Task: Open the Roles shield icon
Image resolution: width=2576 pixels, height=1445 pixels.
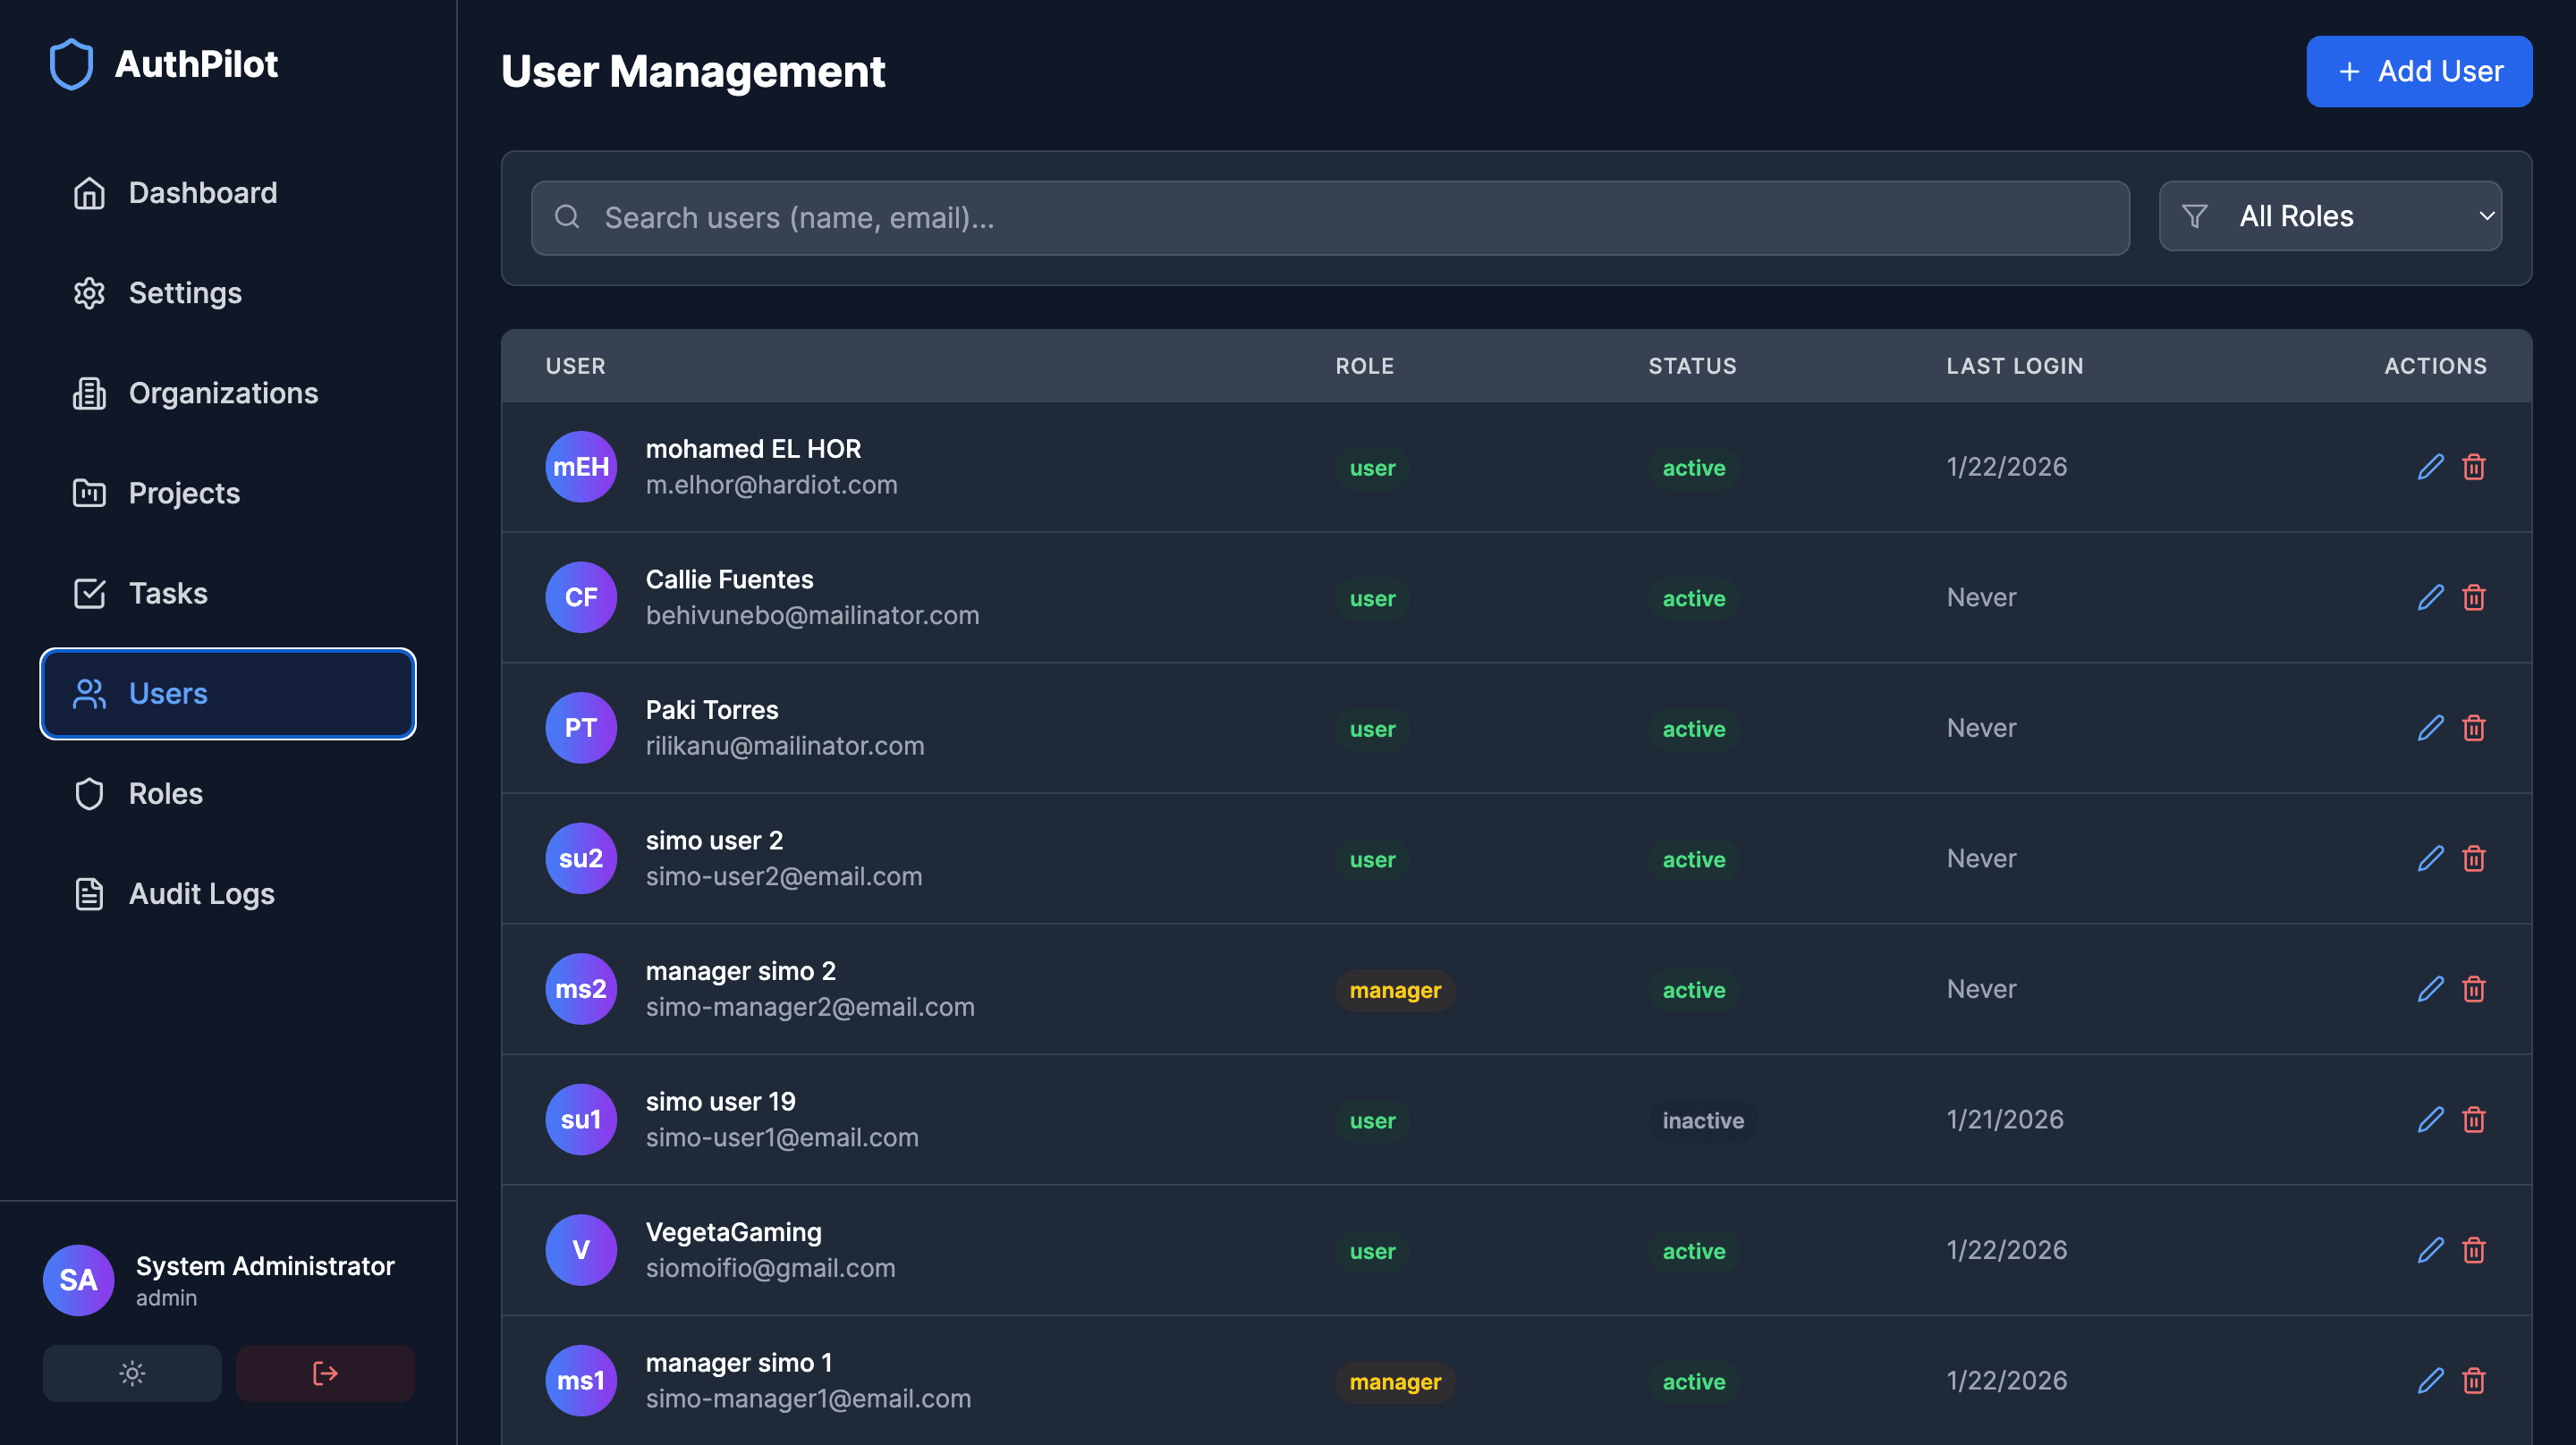Action: click(x=90, y=793)
